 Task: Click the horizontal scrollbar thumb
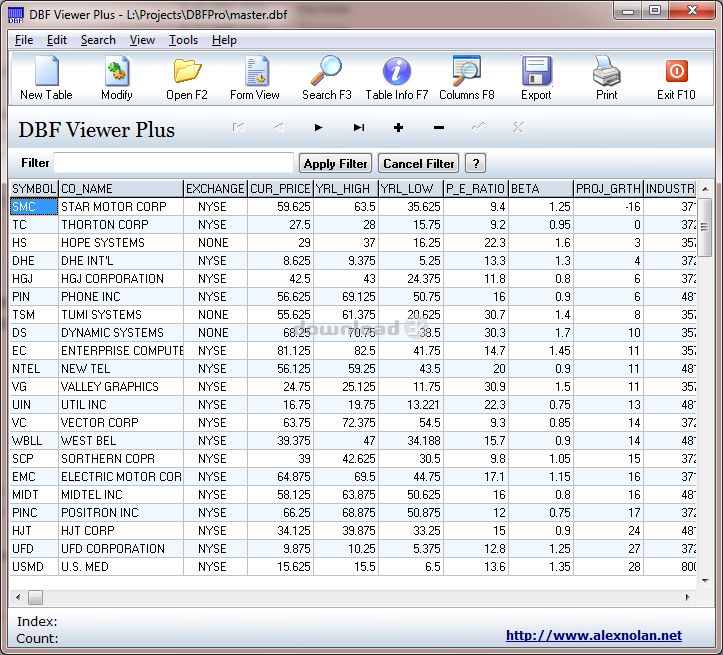click(x=36, y=597)
